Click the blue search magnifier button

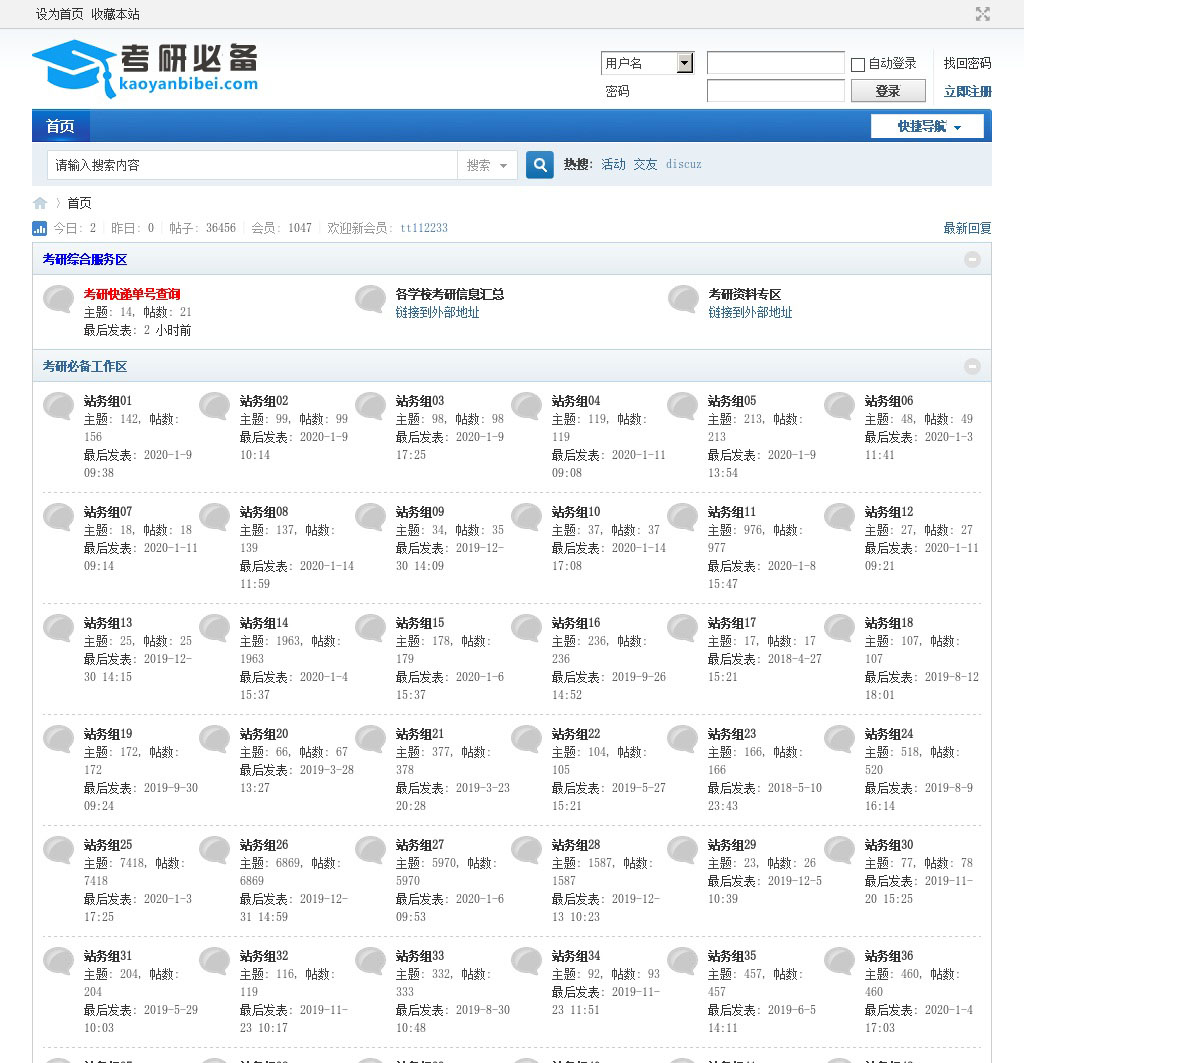(x=540, y=165)
